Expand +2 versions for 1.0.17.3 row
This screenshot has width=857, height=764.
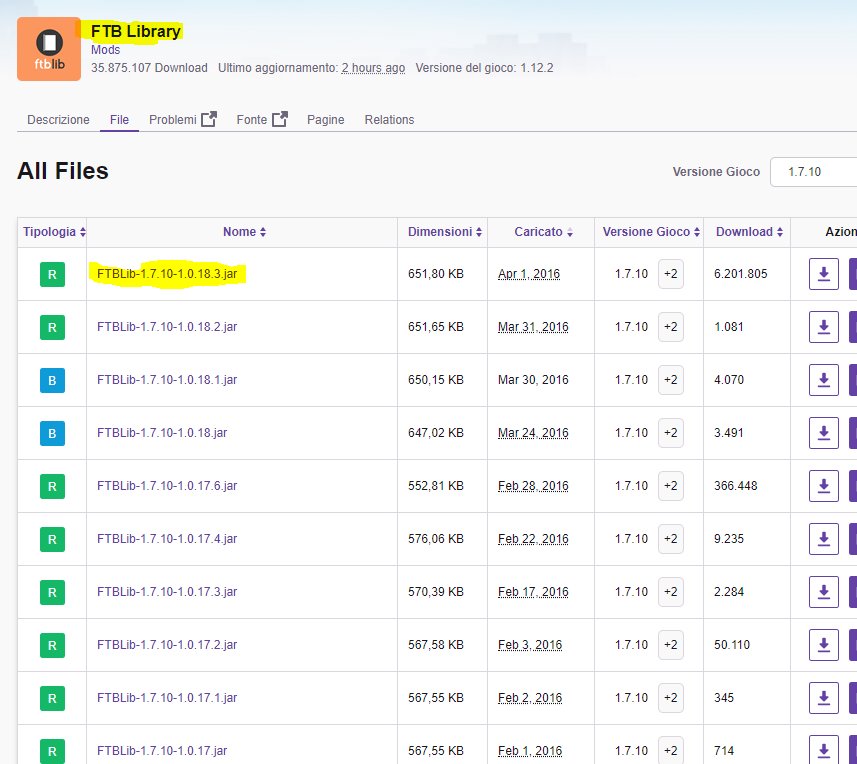(671, 592)
